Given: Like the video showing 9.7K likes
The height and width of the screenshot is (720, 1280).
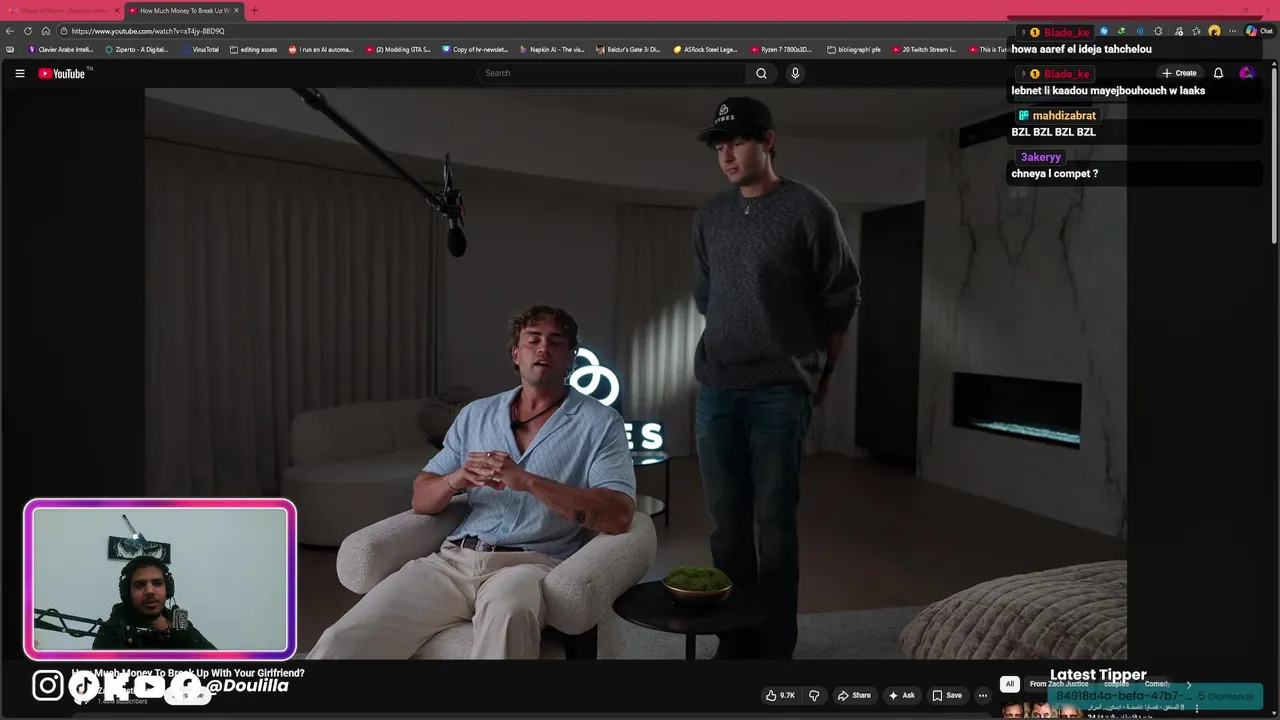Looking at the screenshot, I should coord(781,695).
